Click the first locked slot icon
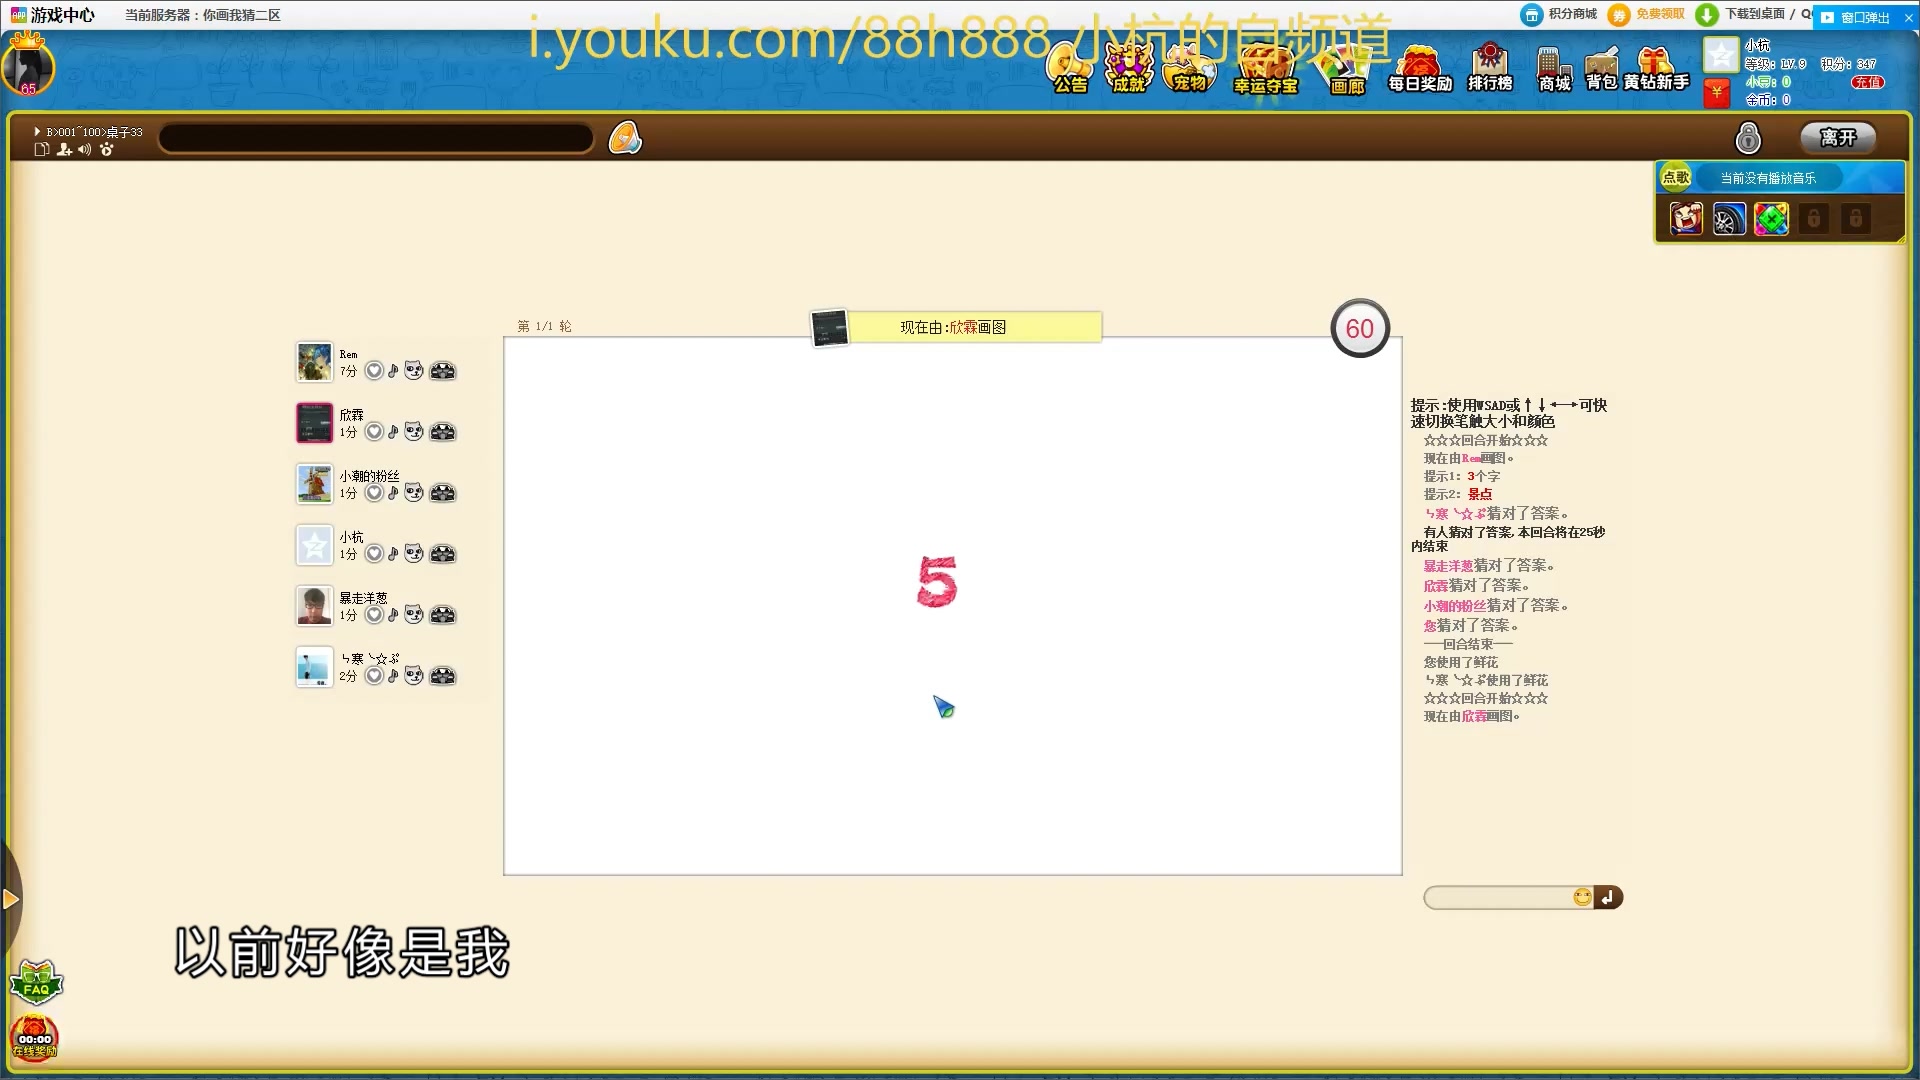 click(x=1813, y=218)
